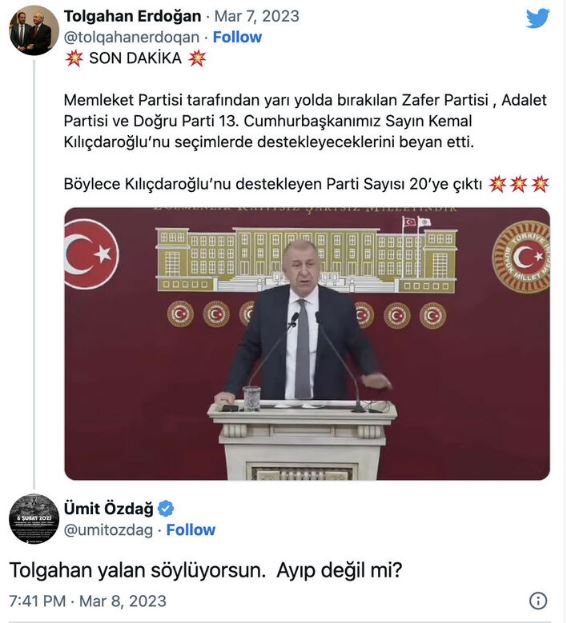Open Ümit Özdağ's profile avatar
The image size is (566, 623).
[x=34, y=519]
